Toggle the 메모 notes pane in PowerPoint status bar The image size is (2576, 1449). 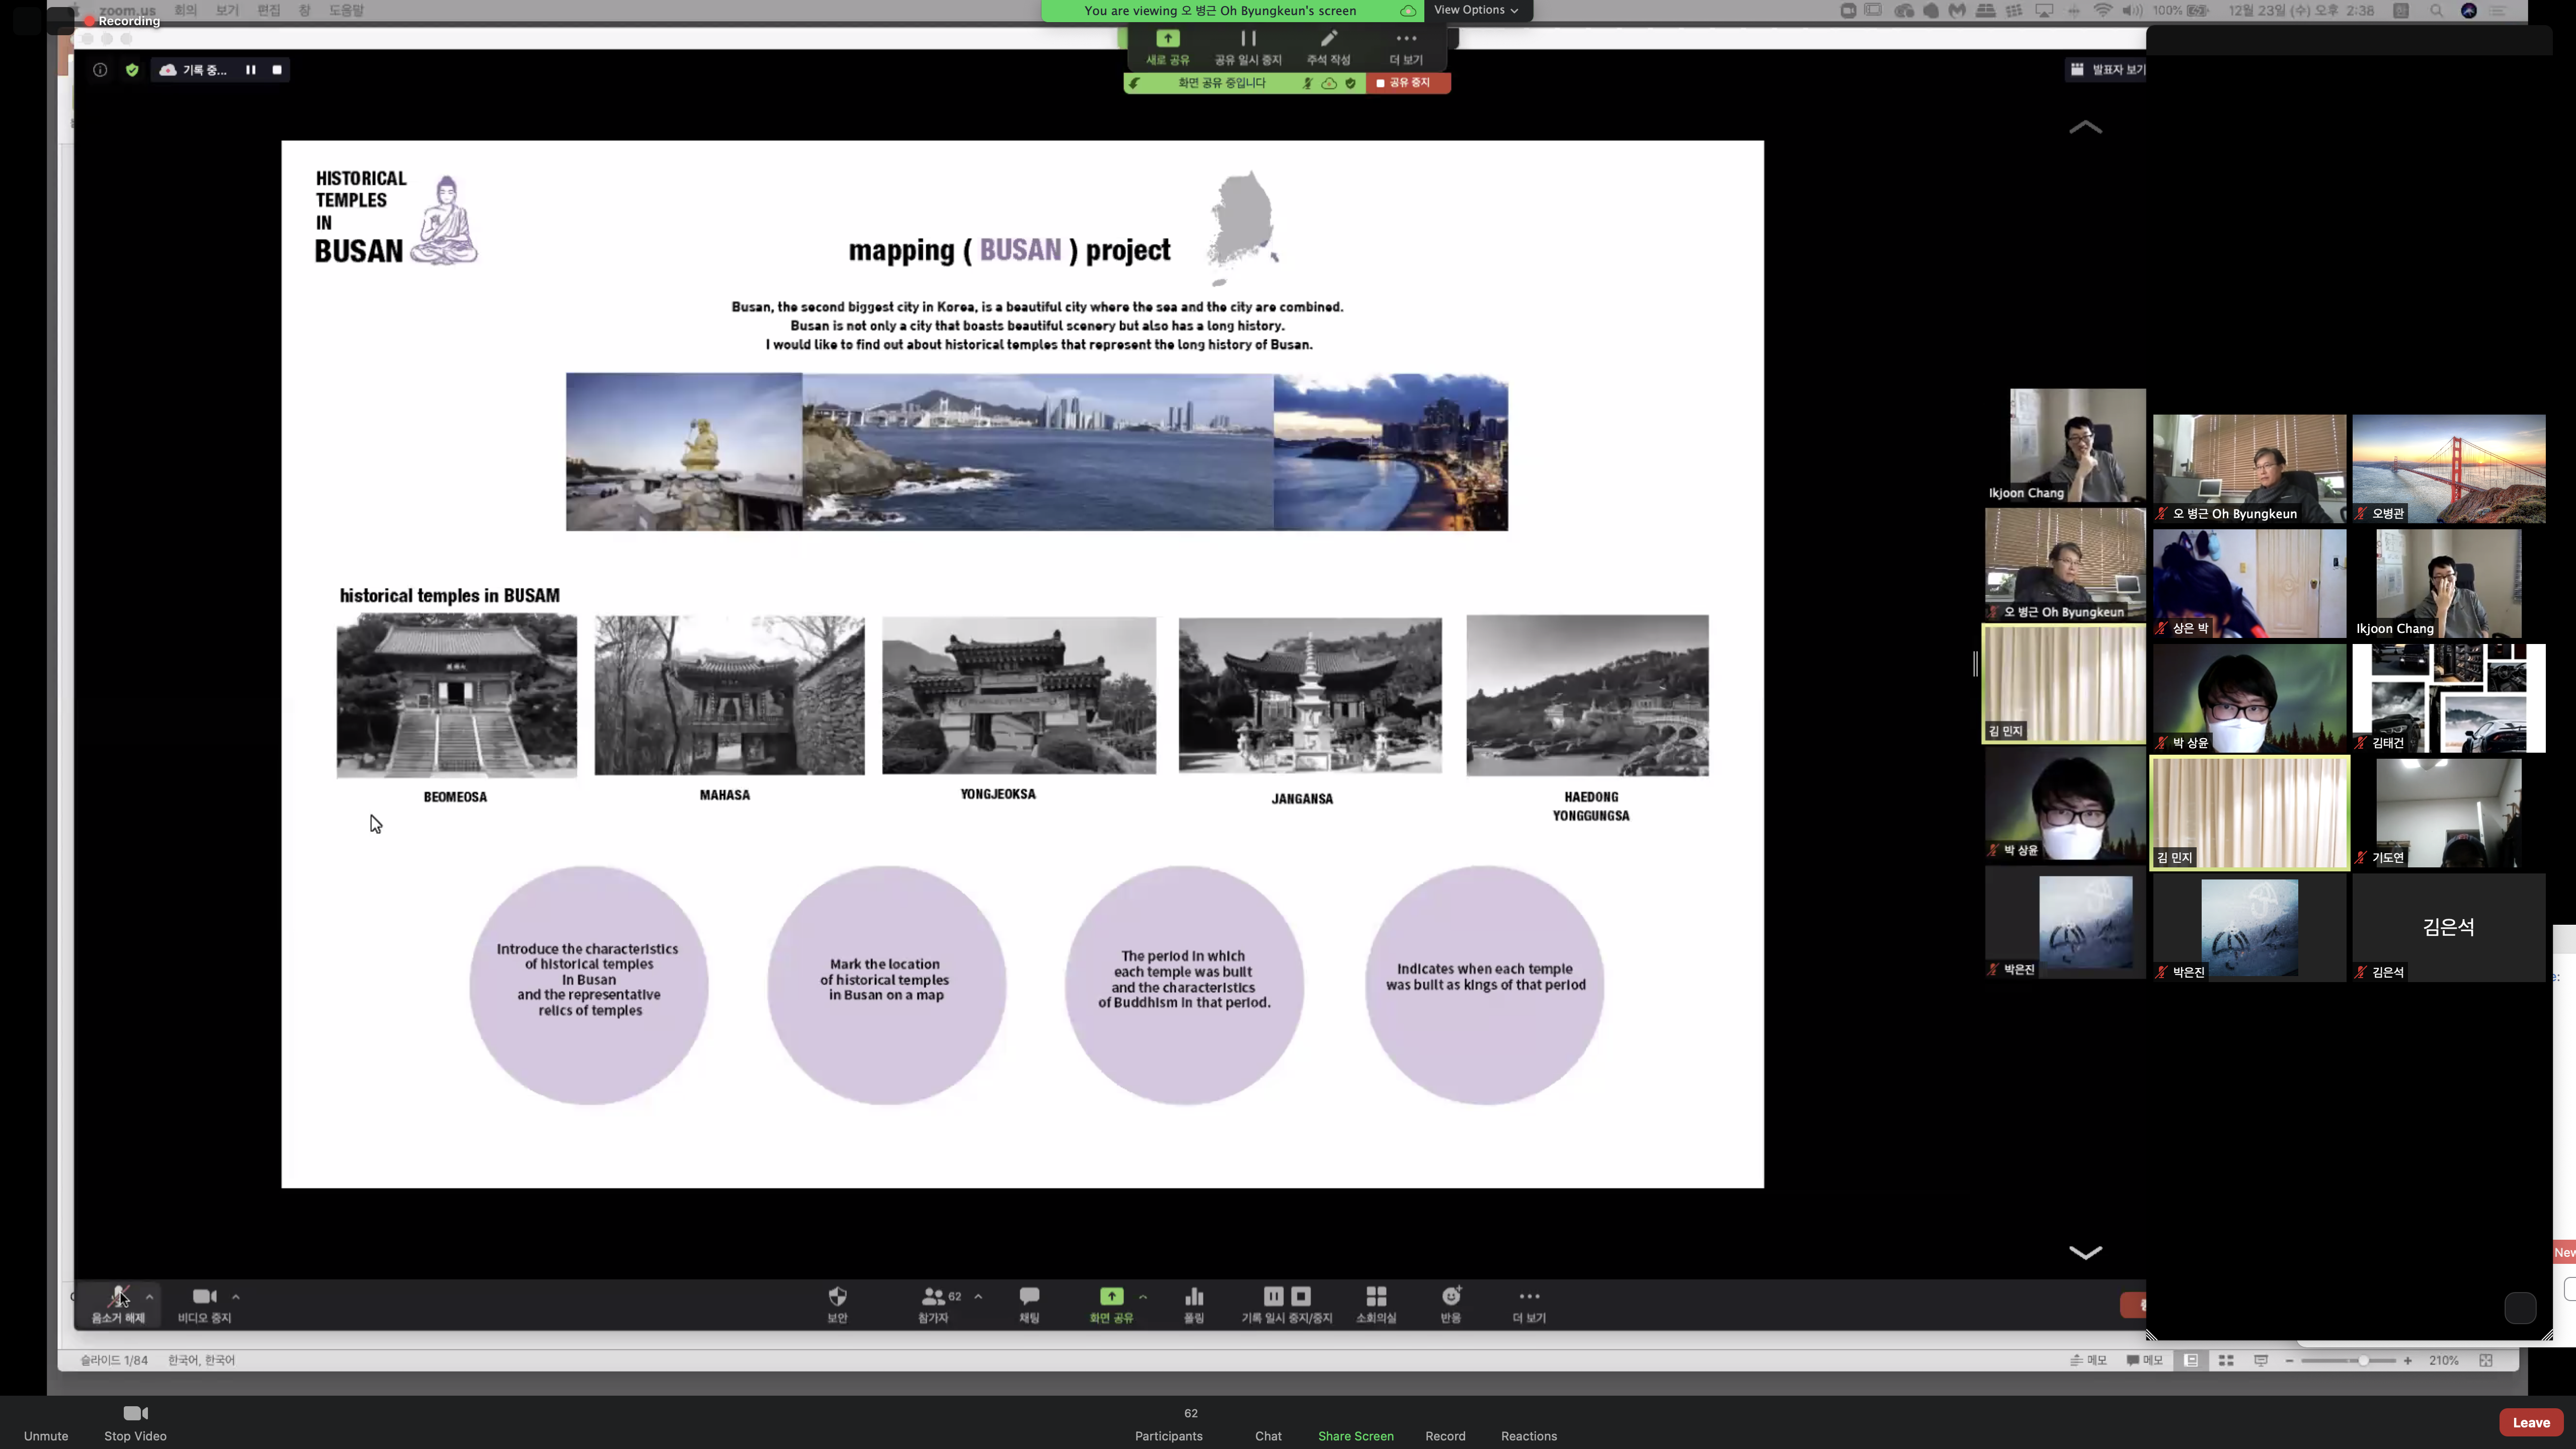click(2088, 1360)
